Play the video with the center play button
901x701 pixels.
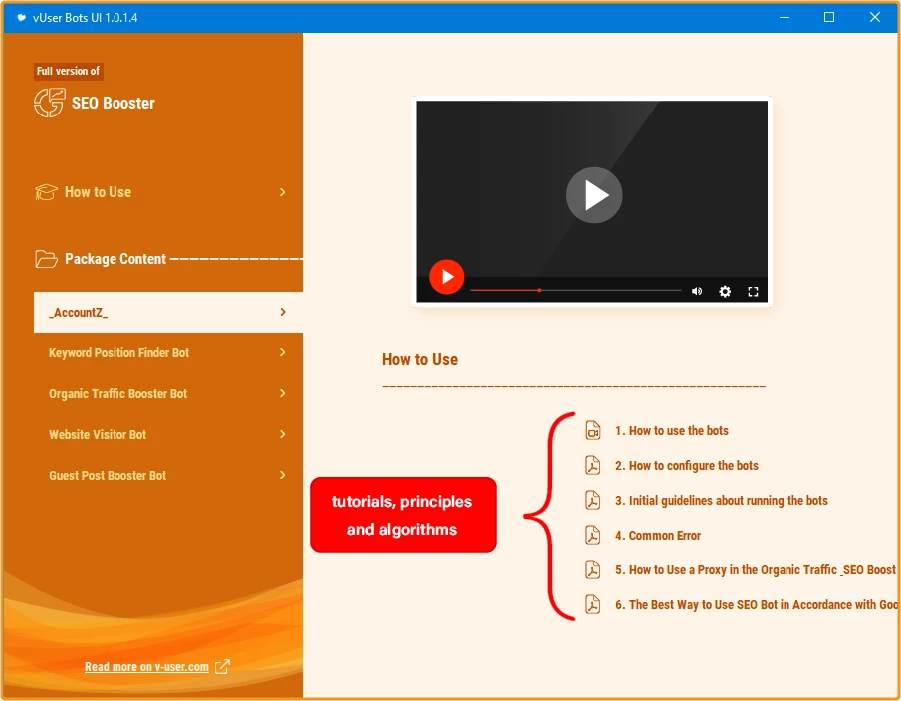594,195
